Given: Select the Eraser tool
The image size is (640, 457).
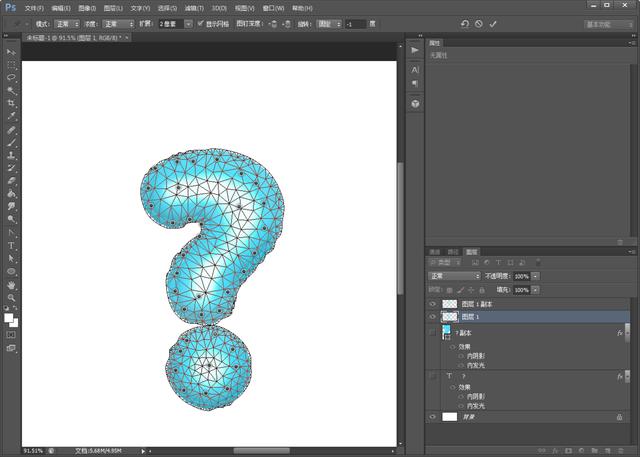Looking at the screenshot, I should (x=11, y=181).
